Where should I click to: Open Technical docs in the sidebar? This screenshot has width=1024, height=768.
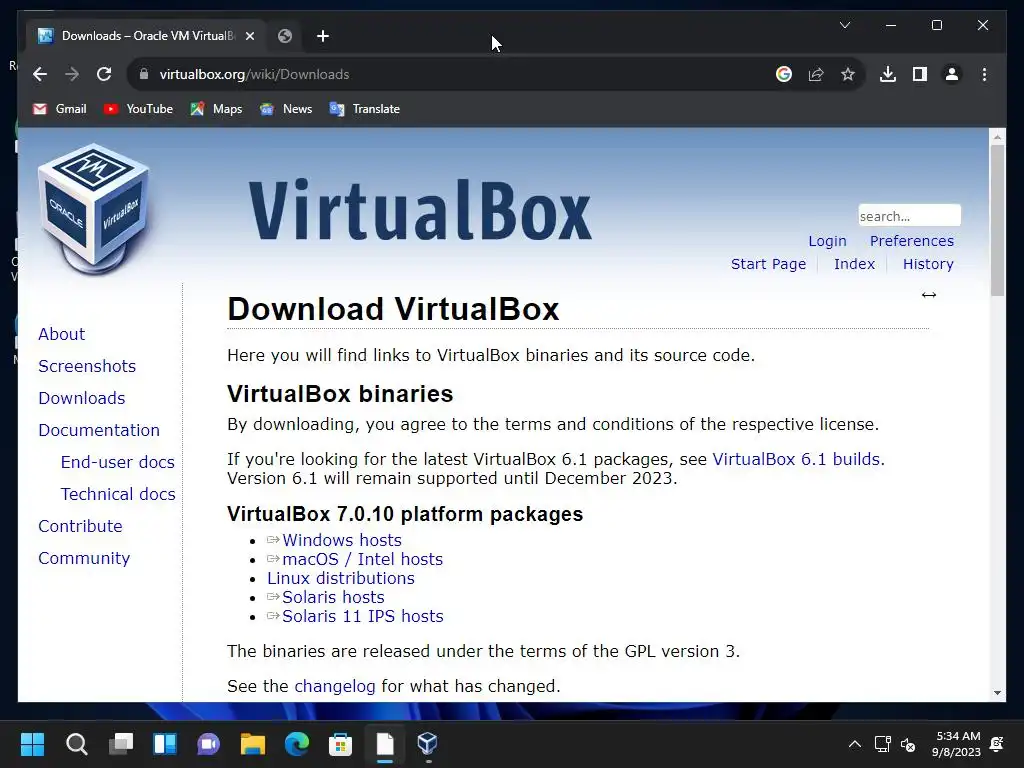pos(118,494)
